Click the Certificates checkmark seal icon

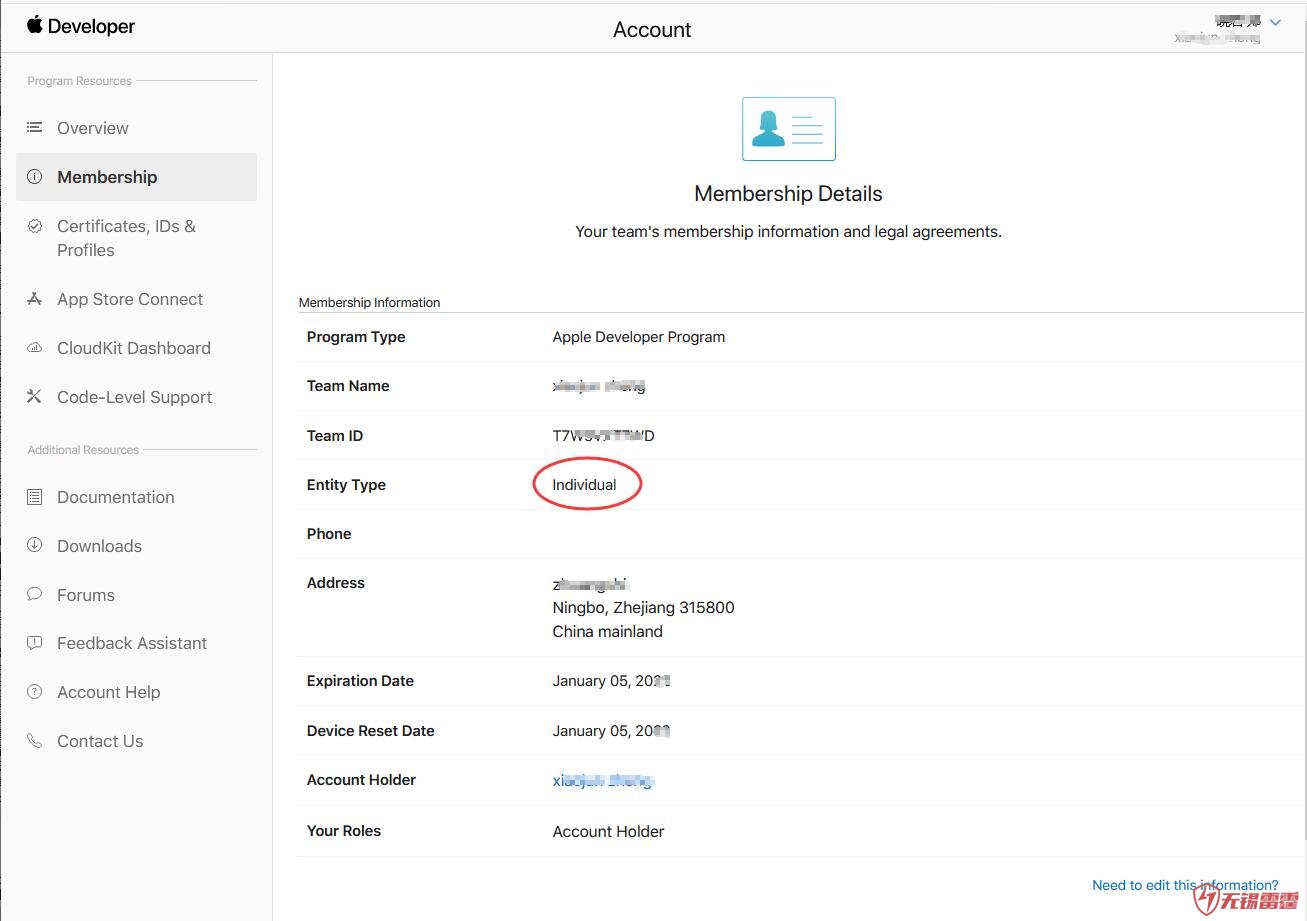tap(35, 226)
